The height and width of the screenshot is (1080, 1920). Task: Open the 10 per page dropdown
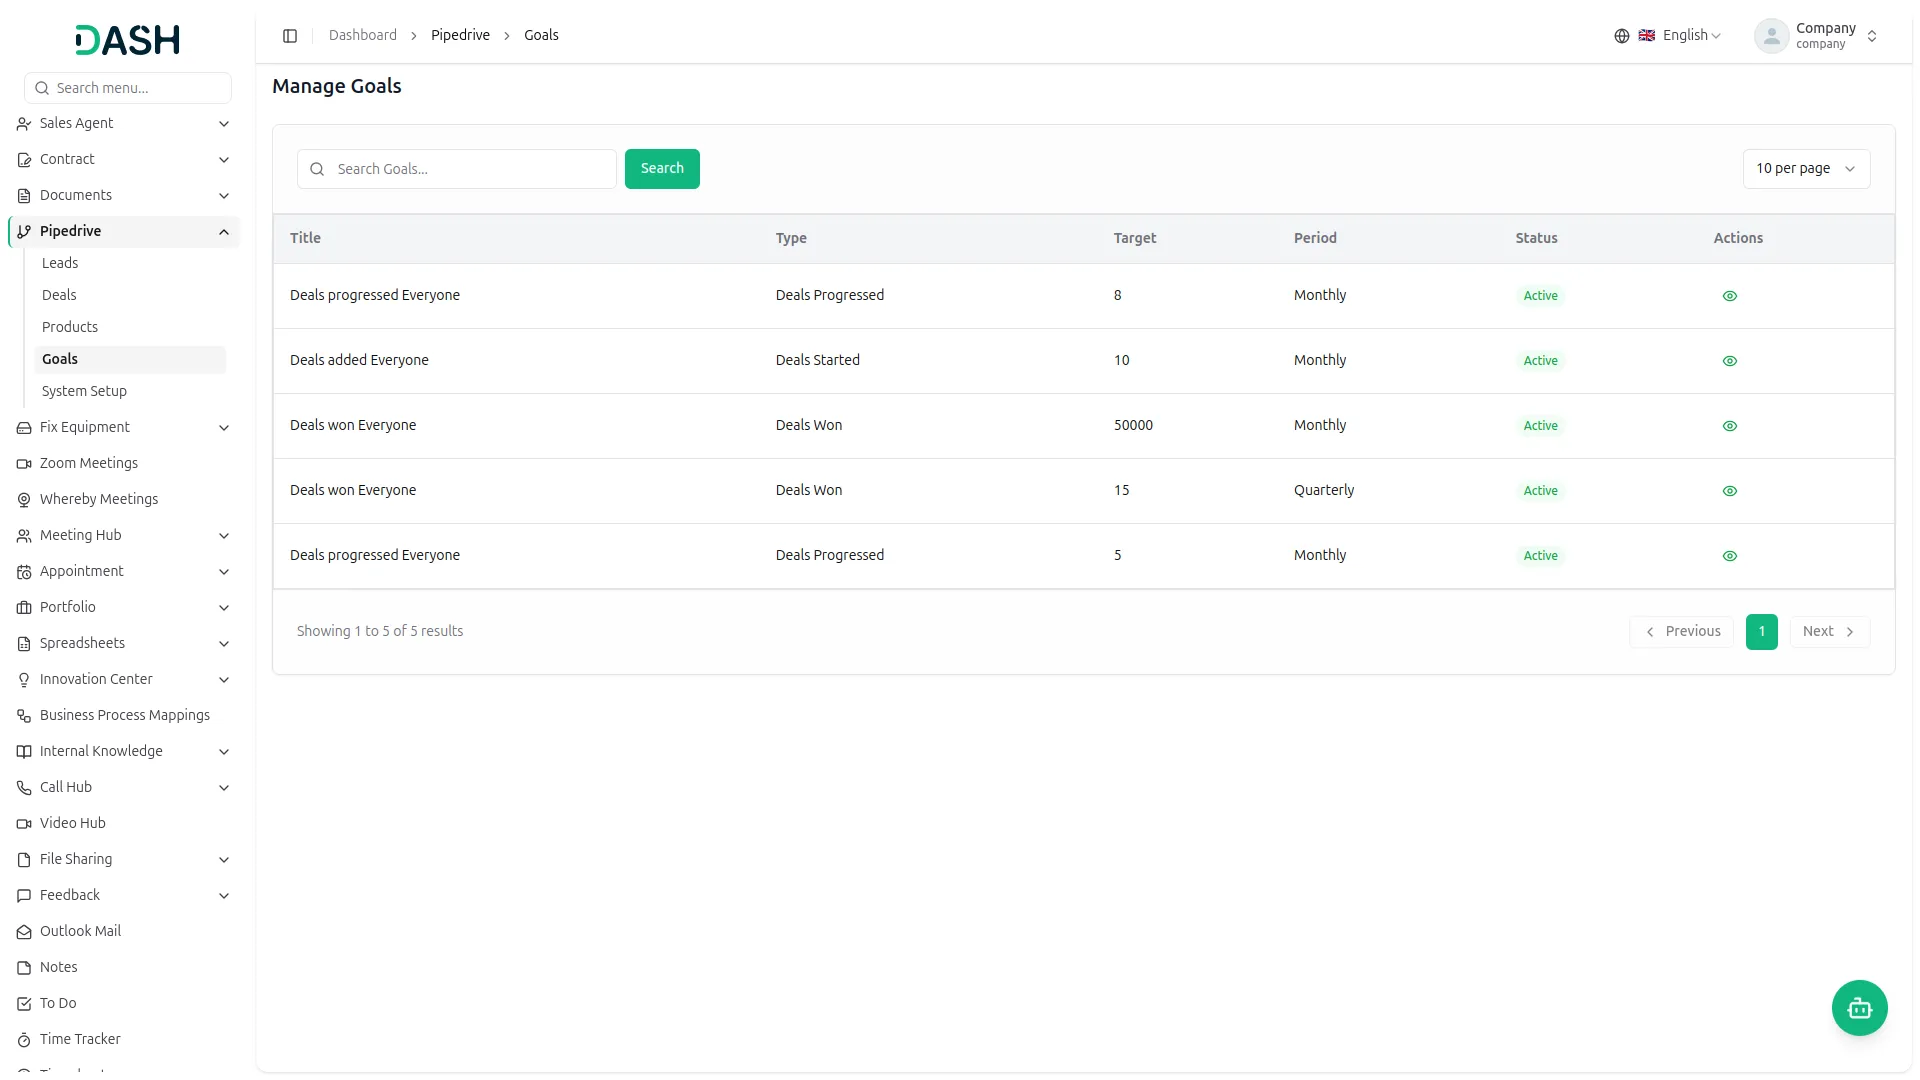click(1806, 169)
